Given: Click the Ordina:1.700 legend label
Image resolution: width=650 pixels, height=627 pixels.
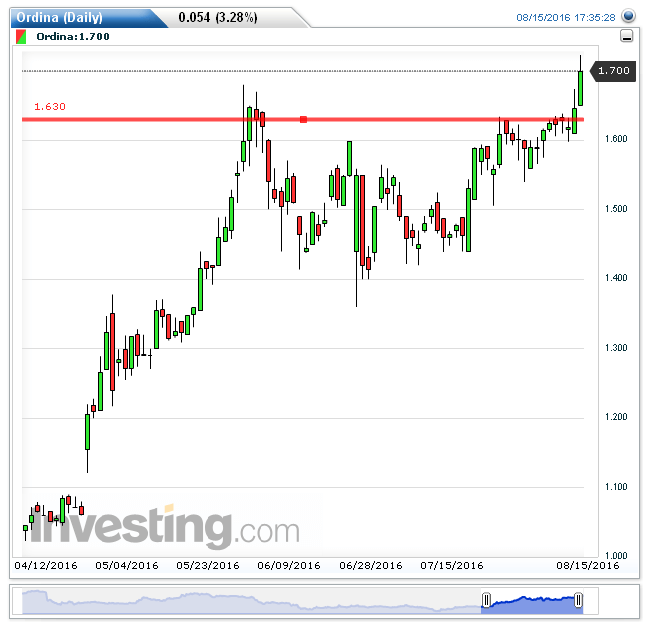Looking at the screenshot, I should pyautogui.click(x=73, y=36).
